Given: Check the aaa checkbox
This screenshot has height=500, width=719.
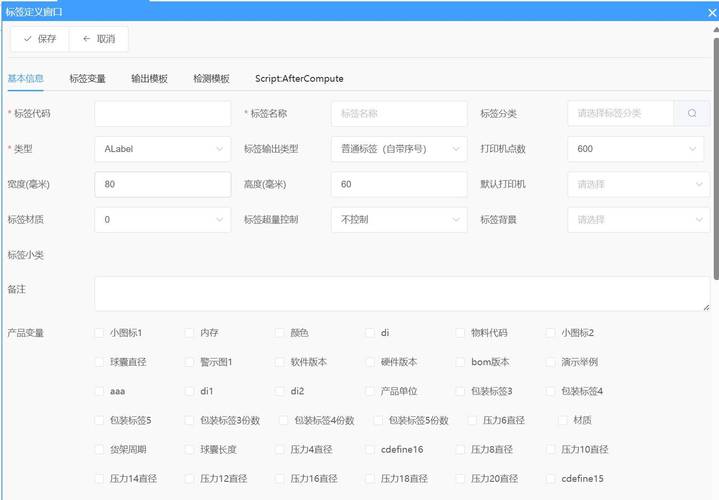Looking at the screenshot, I should [99, 391].
